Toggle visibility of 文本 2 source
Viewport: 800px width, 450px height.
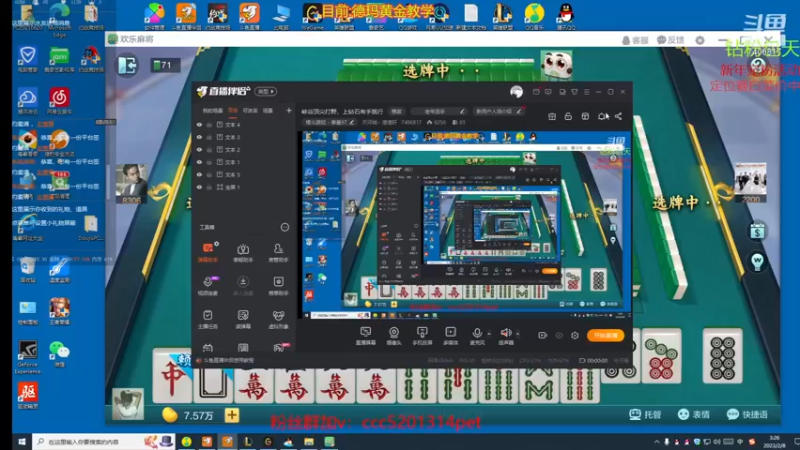[x=199, y=149]
